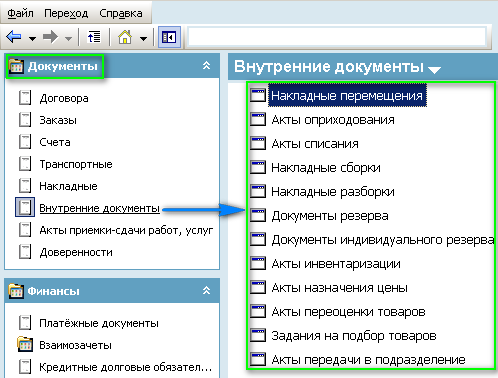The image size is (498, 378).
Task: Select Документы индивидуального резерва
Action: click(x=383, y=240)
